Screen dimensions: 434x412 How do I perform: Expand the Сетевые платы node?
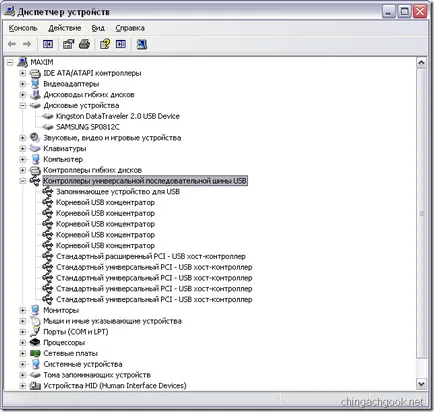pos(22,353)
